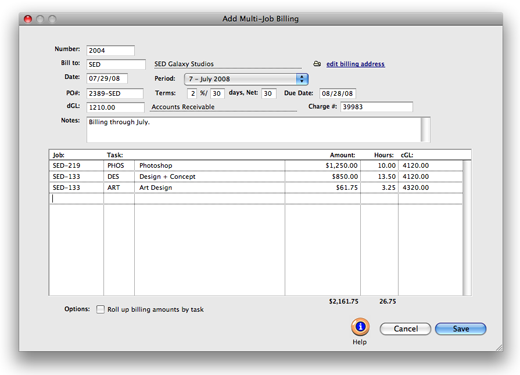Click the empty job cell in fourth row

(76, 199)
